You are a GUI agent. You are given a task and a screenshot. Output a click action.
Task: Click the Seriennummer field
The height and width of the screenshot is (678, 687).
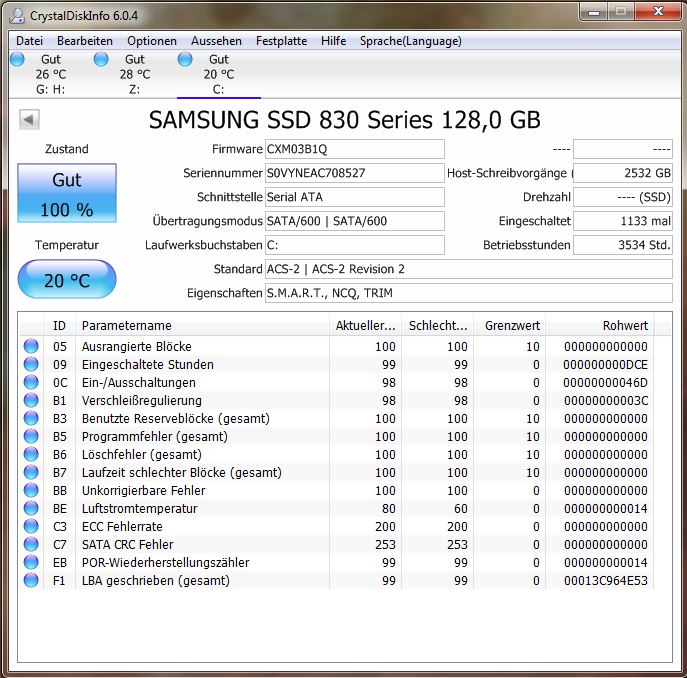tap(355, 173)
